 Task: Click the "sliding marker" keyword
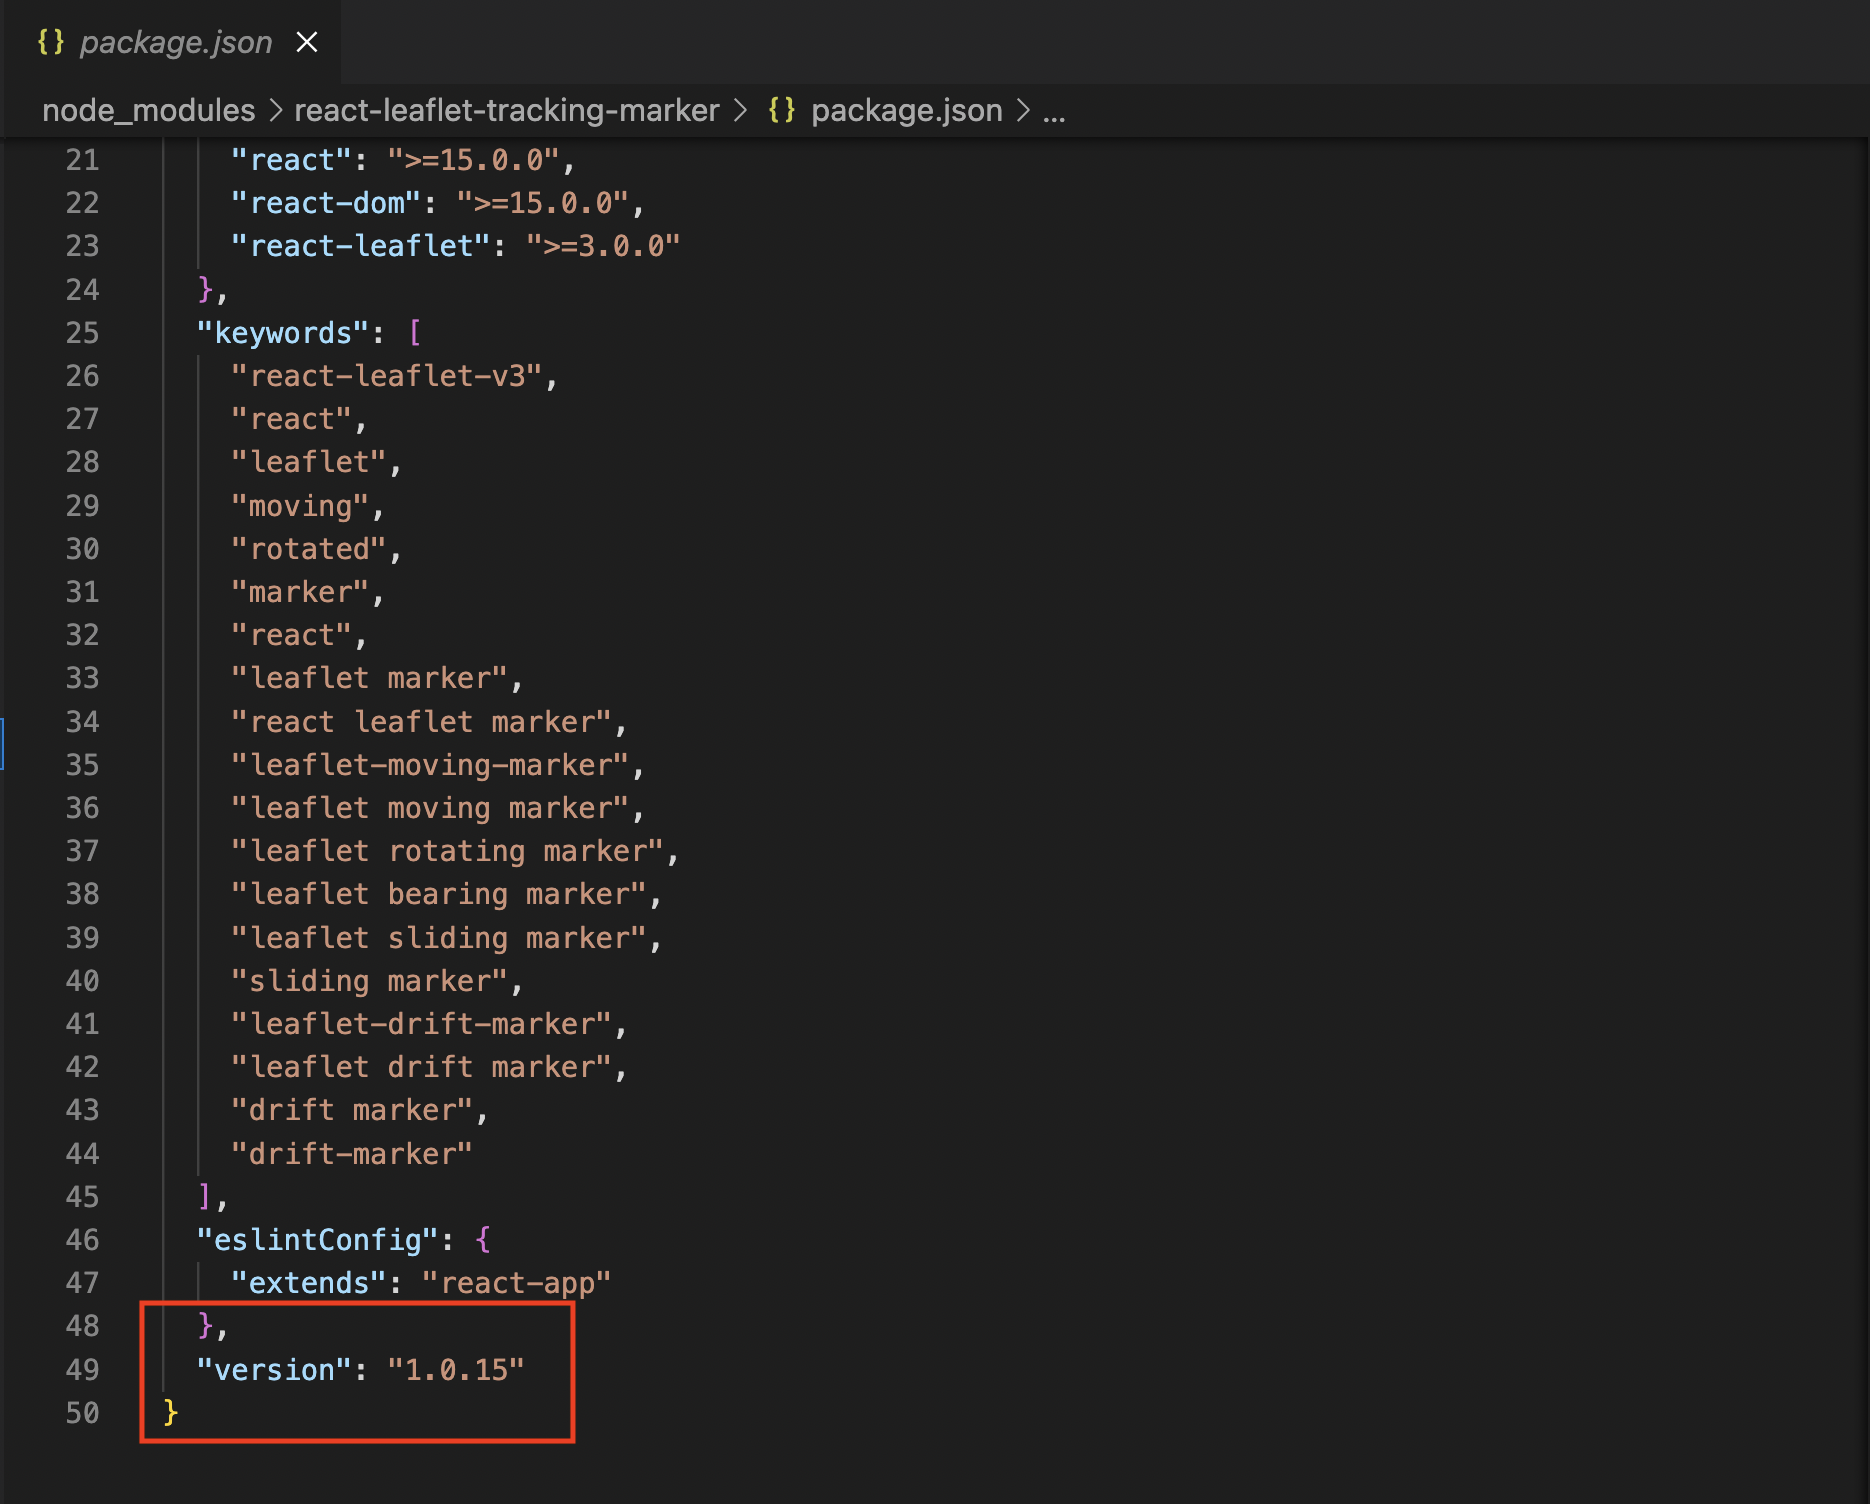(369, 981)
